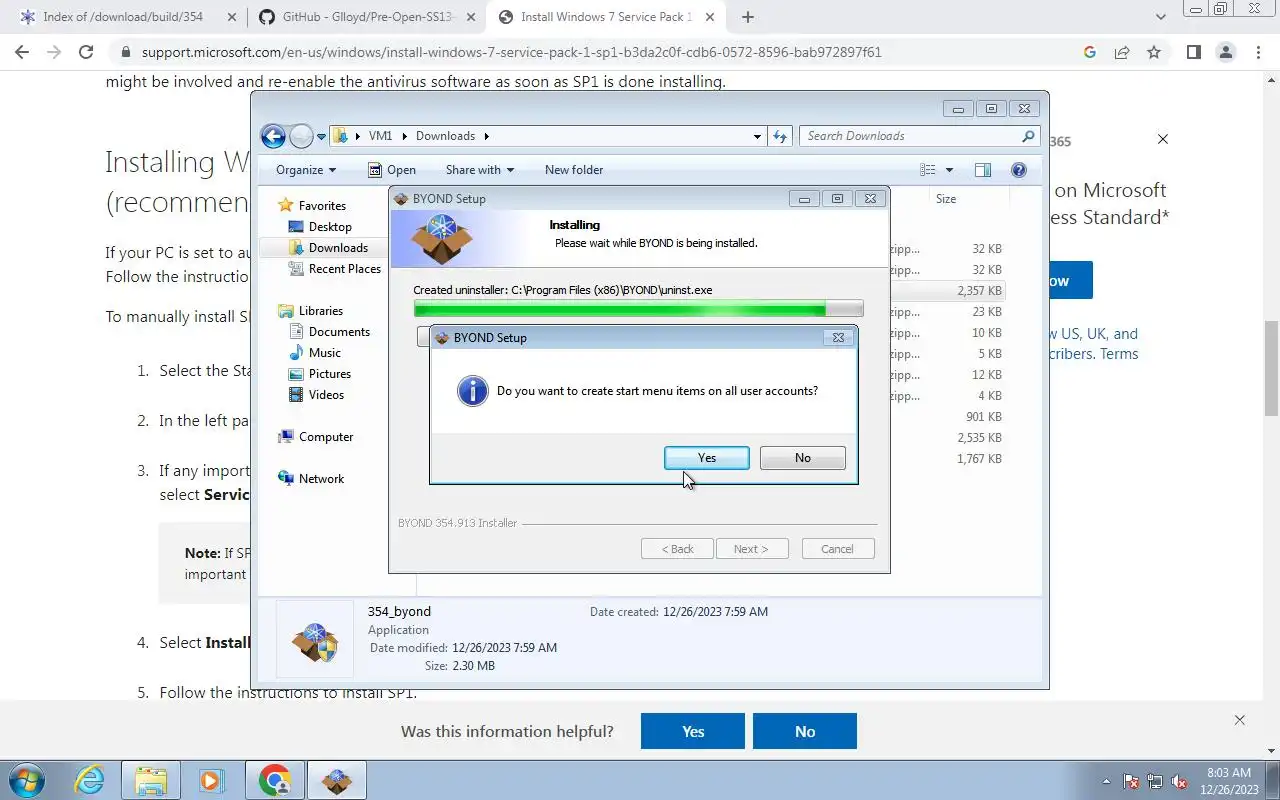
Task: Open a new Chrome tab
Action: point(747,17)
